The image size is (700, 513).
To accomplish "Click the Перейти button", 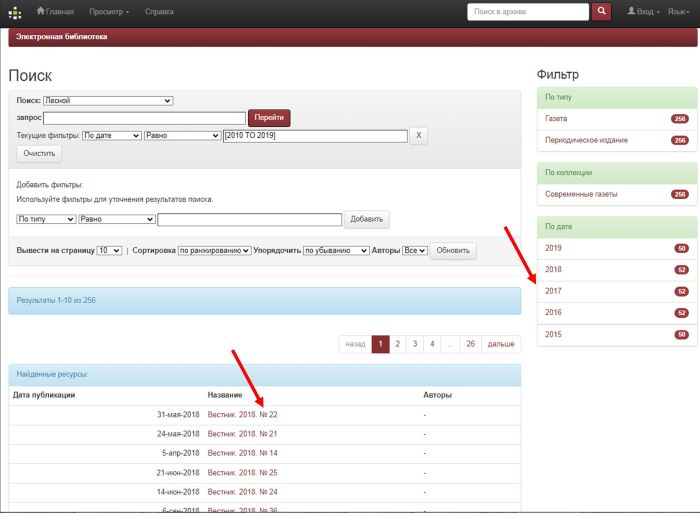I will pos(269,117).
